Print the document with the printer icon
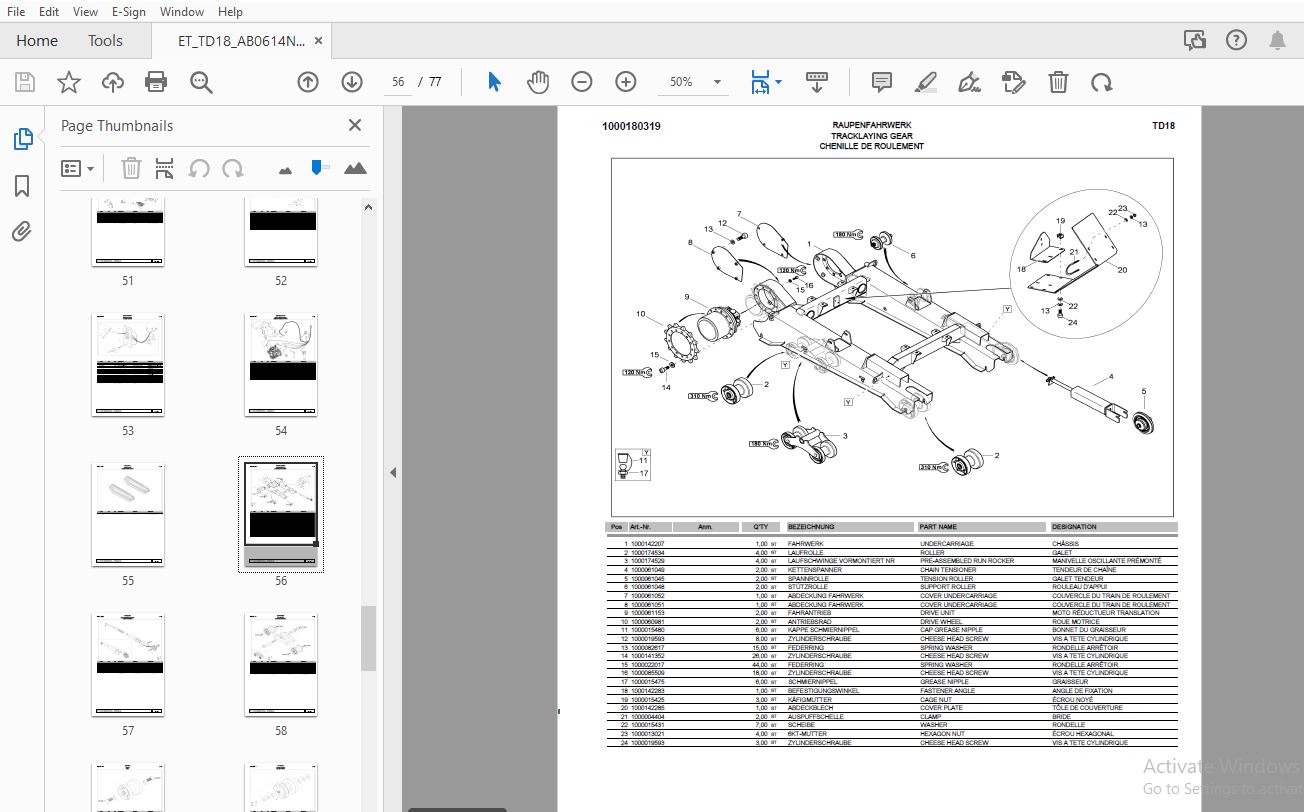This screenshot has height=812, width=1304. (x=156, y=82)
